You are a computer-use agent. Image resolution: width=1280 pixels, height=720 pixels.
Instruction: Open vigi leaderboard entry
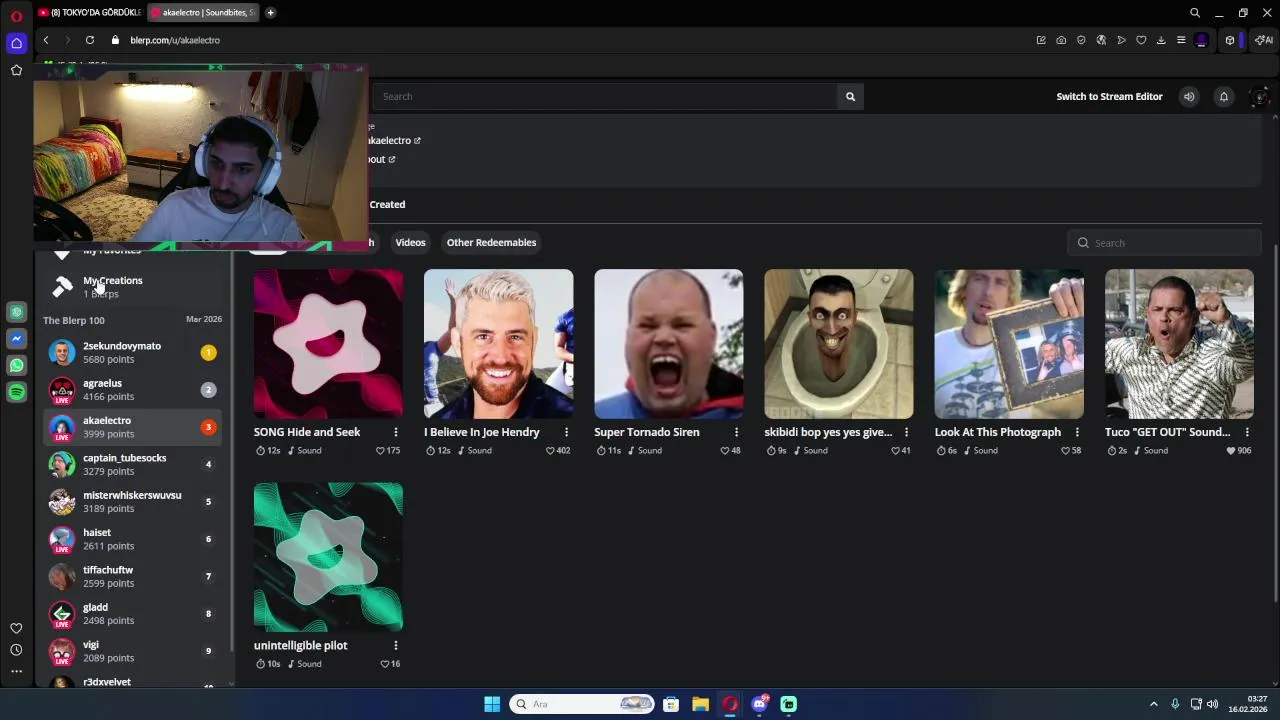[x=132, y=651]
